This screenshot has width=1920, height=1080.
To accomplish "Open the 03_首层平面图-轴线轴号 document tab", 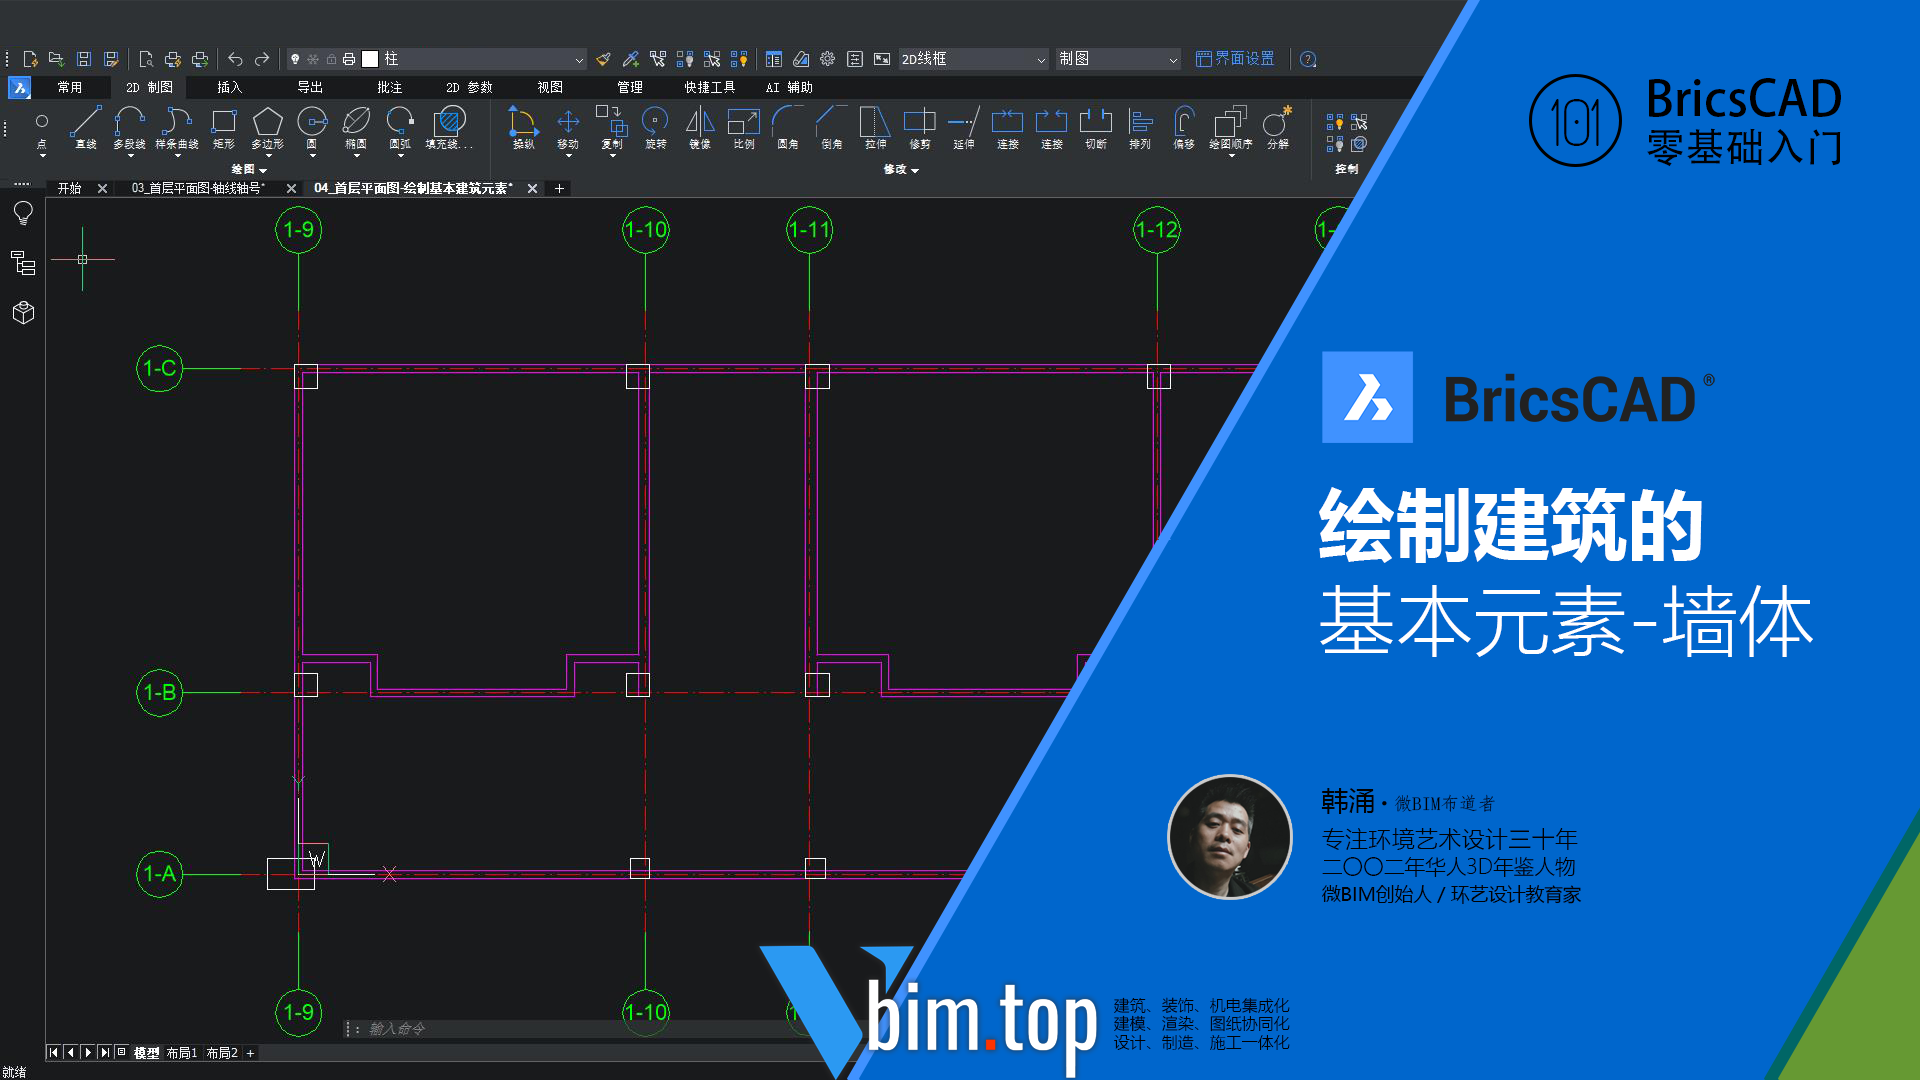I will pyautogui.click(x=198, y=188).
